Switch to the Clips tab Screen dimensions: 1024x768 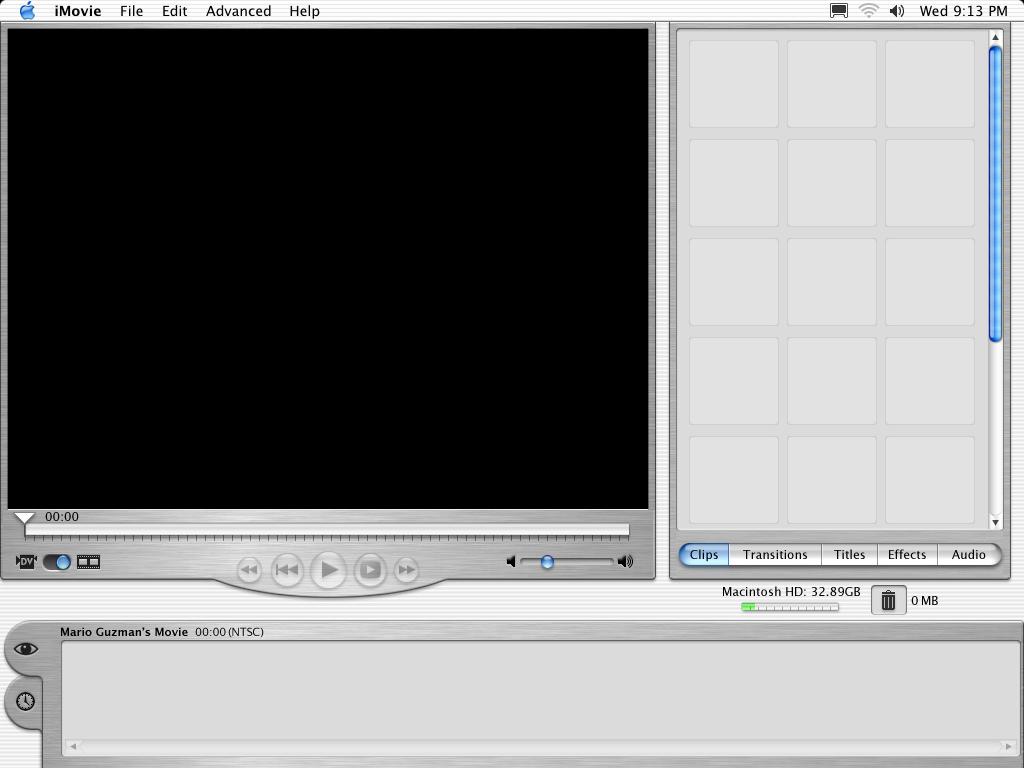[704, 554]
